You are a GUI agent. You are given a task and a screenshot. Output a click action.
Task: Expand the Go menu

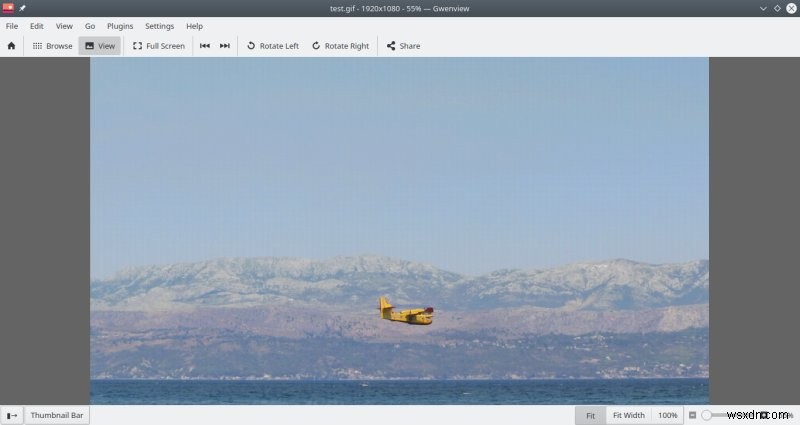(90, 26)
